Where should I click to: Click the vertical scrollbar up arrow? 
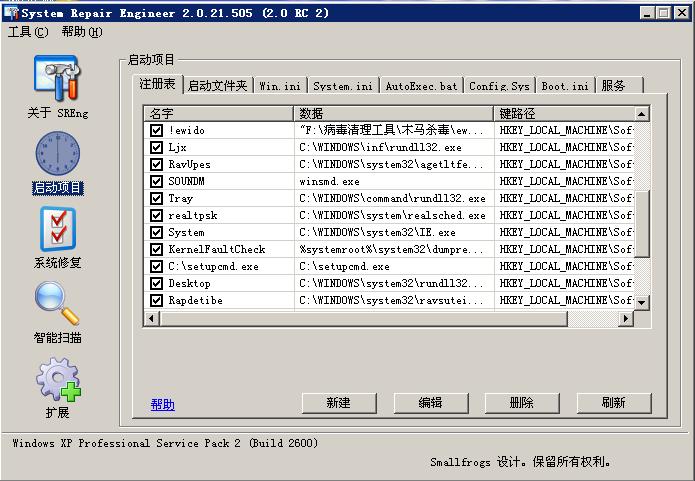(641, 114)
